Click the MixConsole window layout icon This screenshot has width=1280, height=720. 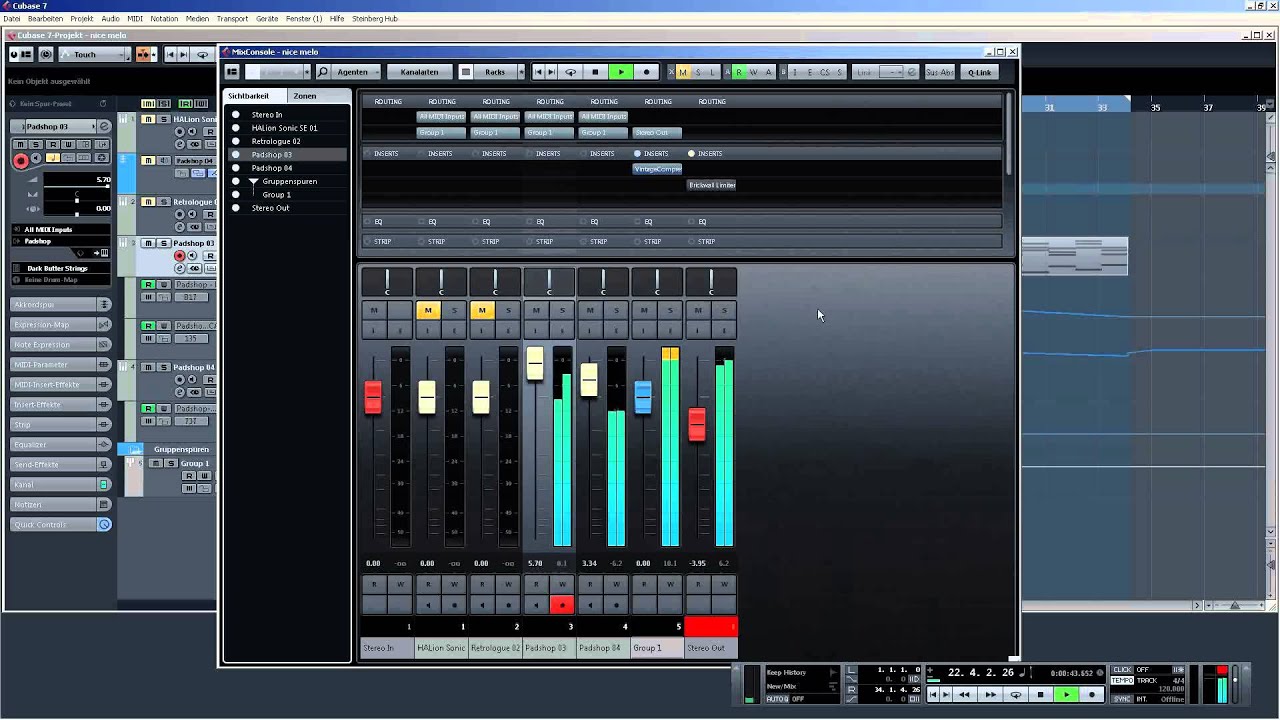coord(232,72)
